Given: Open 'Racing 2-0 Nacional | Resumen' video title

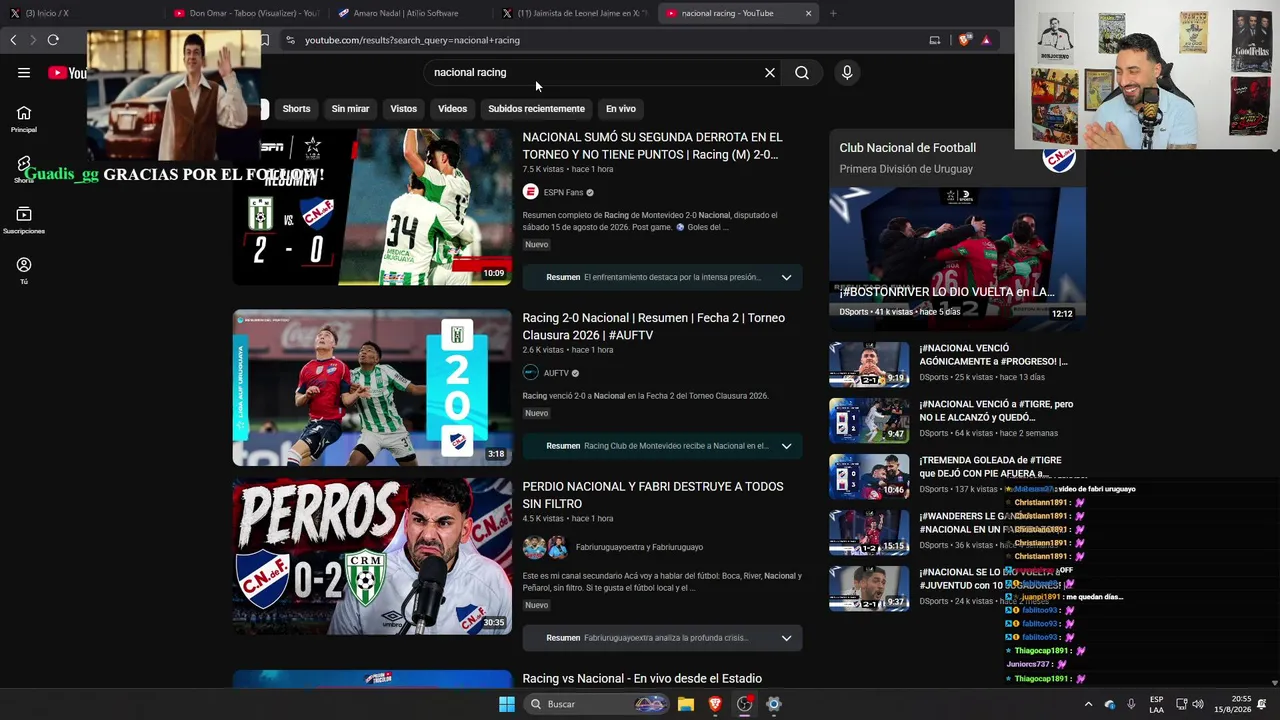Looking at the screenshot, I should tap(654, 327).
